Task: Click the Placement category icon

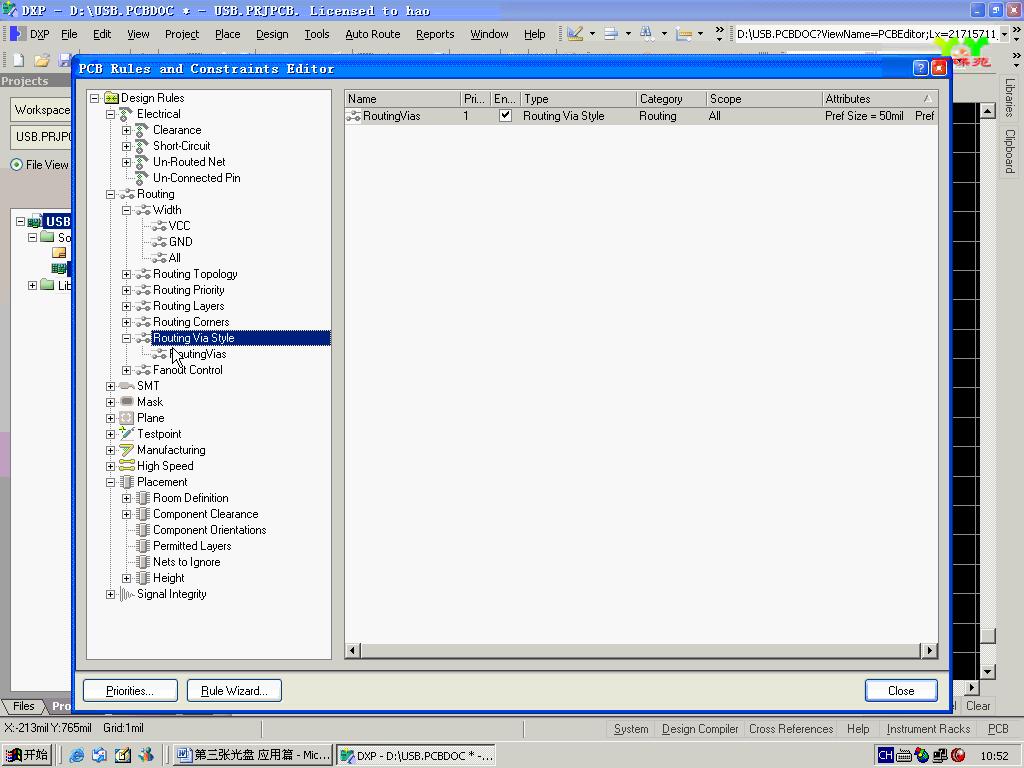Action: 127,482
